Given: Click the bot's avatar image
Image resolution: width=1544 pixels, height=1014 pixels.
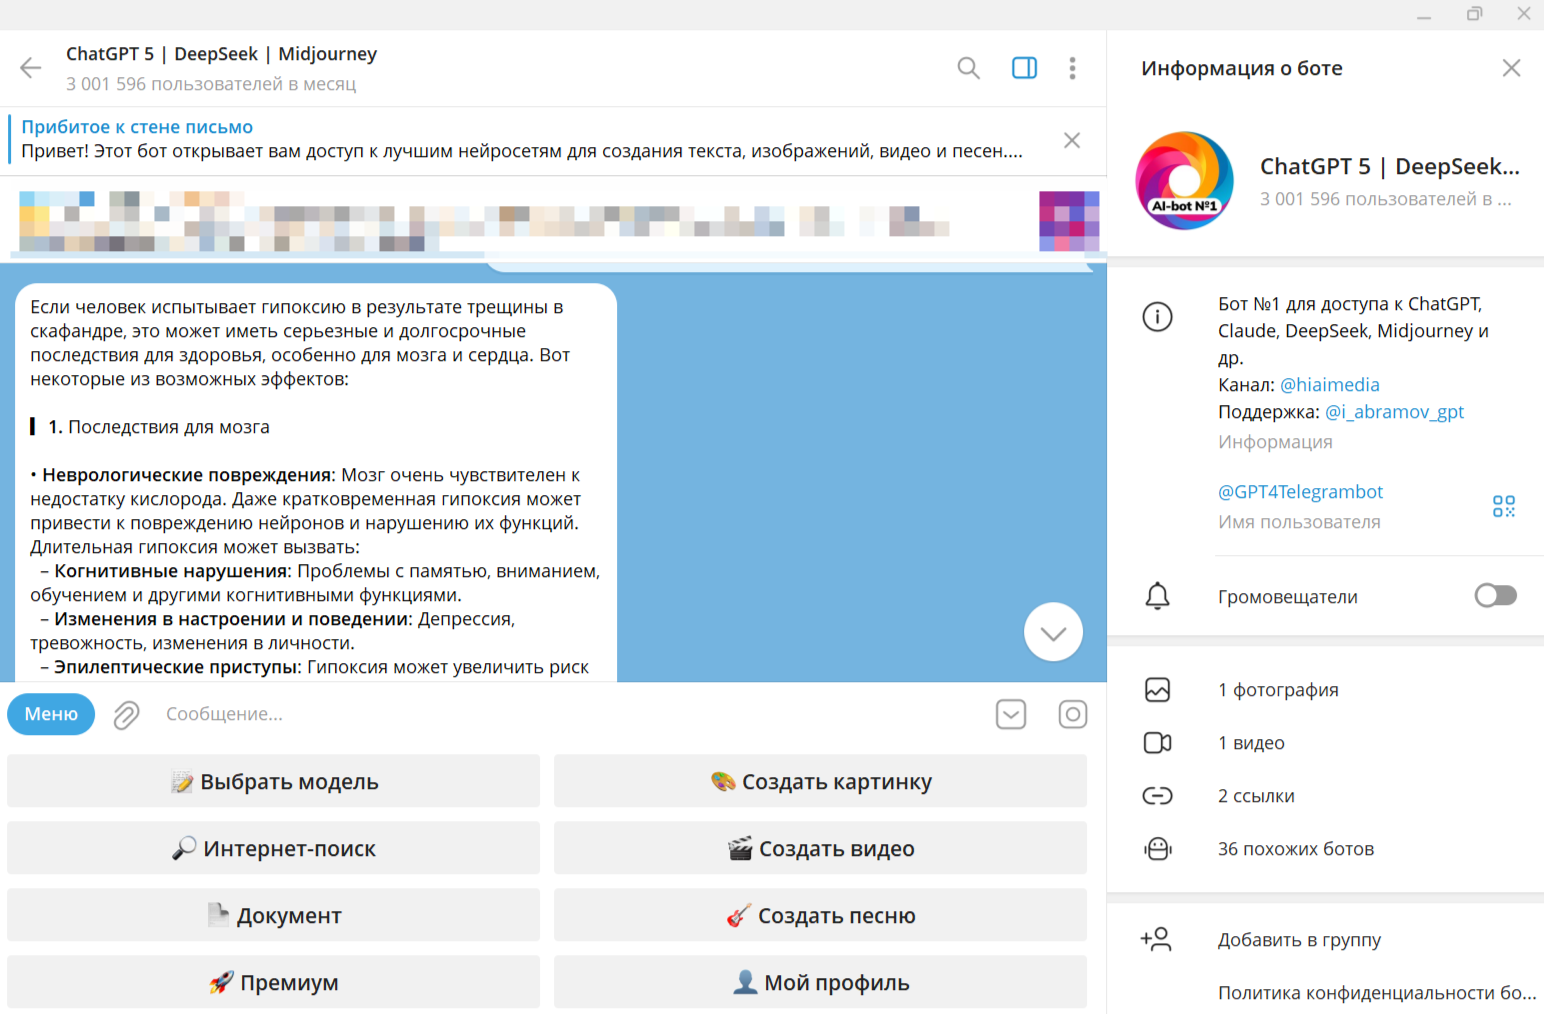Looking at the screenshot, I should pyautogui.click(x=1184, y=180).
